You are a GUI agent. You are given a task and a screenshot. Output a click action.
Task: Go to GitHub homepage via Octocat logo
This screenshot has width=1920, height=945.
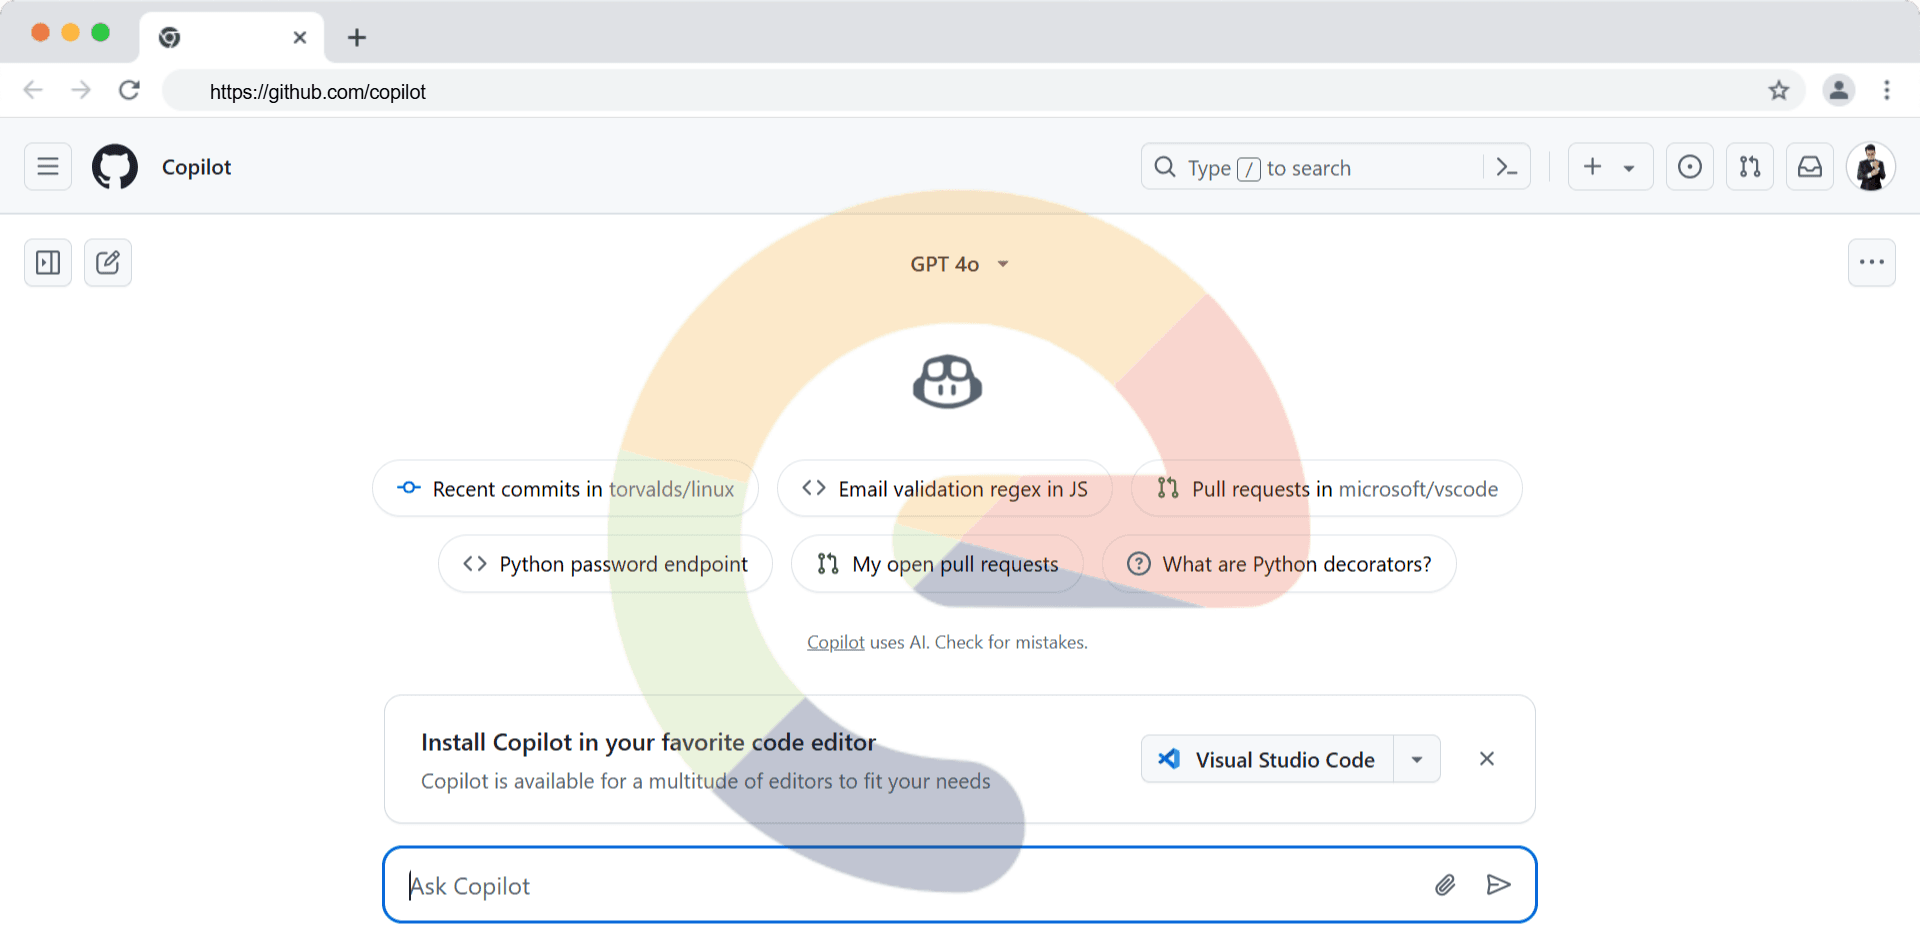(115, 167)
